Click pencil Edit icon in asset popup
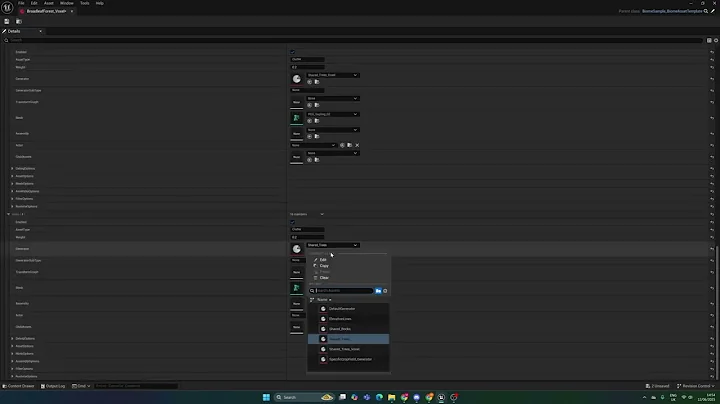 click(315, 260)
